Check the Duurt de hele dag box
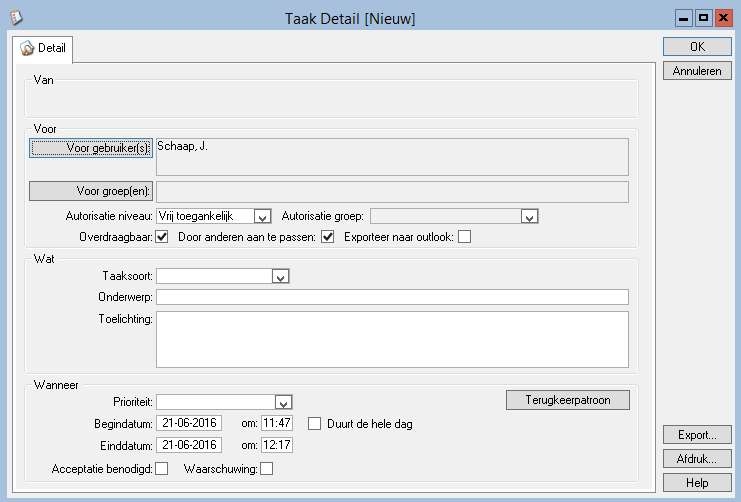Screen dimensions: 741x502 315,424
